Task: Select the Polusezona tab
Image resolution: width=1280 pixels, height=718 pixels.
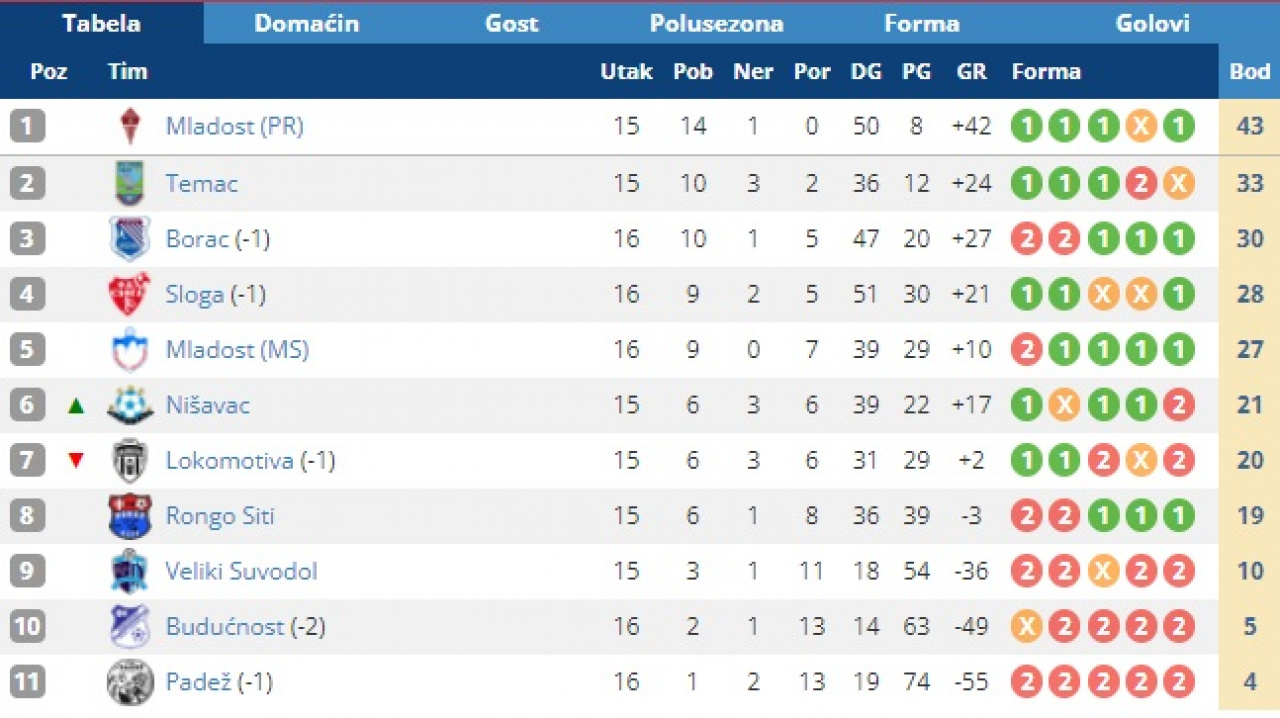Action: point(716,24)
